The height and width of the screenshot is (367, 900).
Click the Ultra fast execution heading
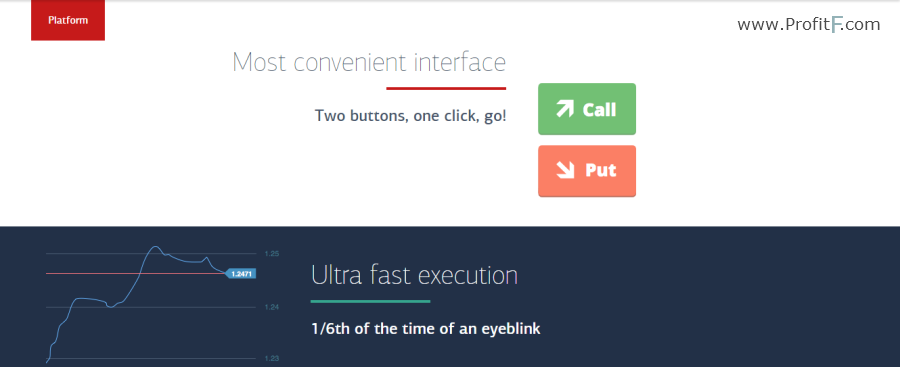[x=414, y=275]
